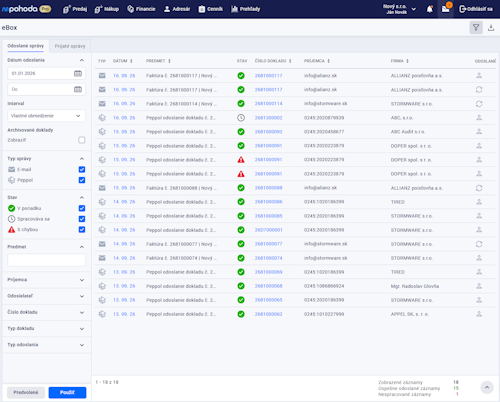500x402 pixels.
Task: Open document number link 2681000088
Action: click(268, 188)
